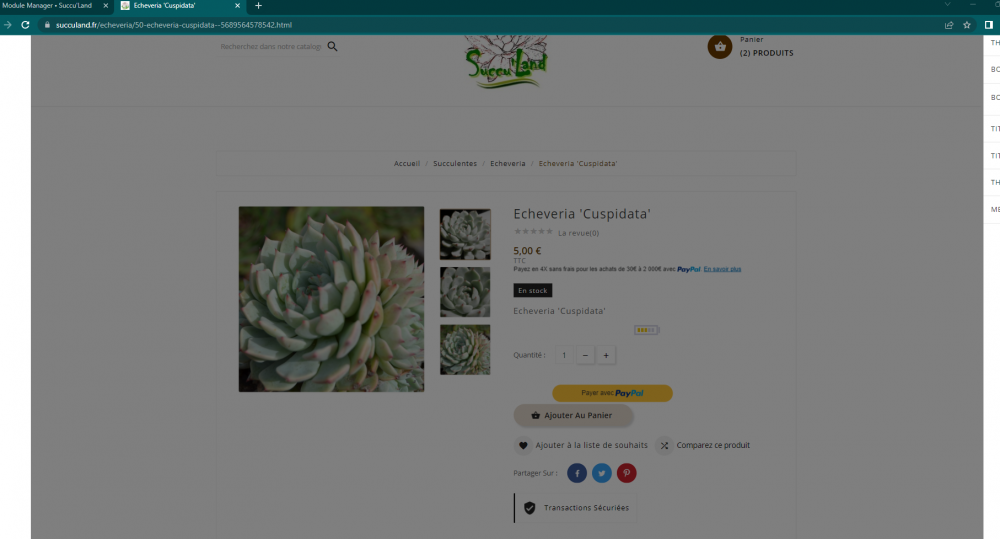Screen dimensions: 1000x539
Task: Click the share page icon in address bar
Action: point(949,25)
